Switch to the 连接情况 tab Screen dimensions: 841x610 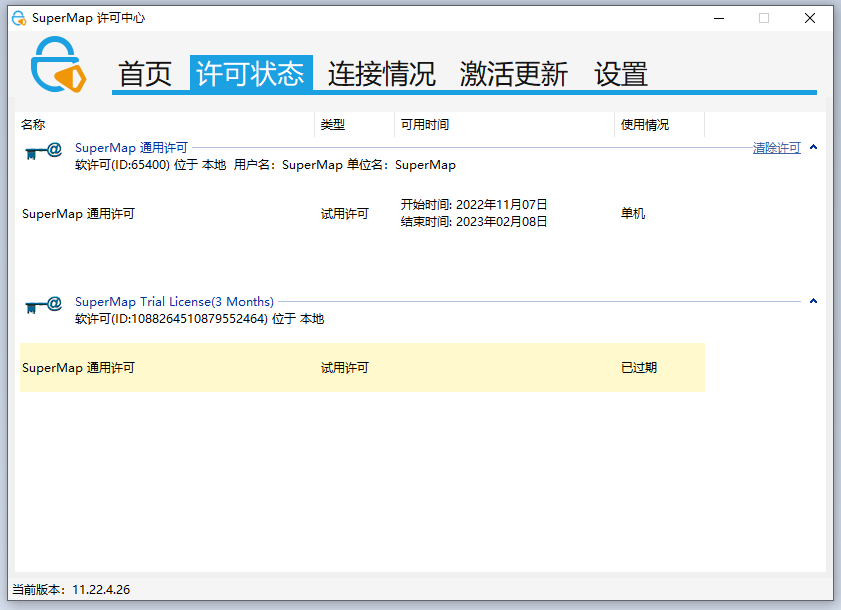(x=381, y=74)
